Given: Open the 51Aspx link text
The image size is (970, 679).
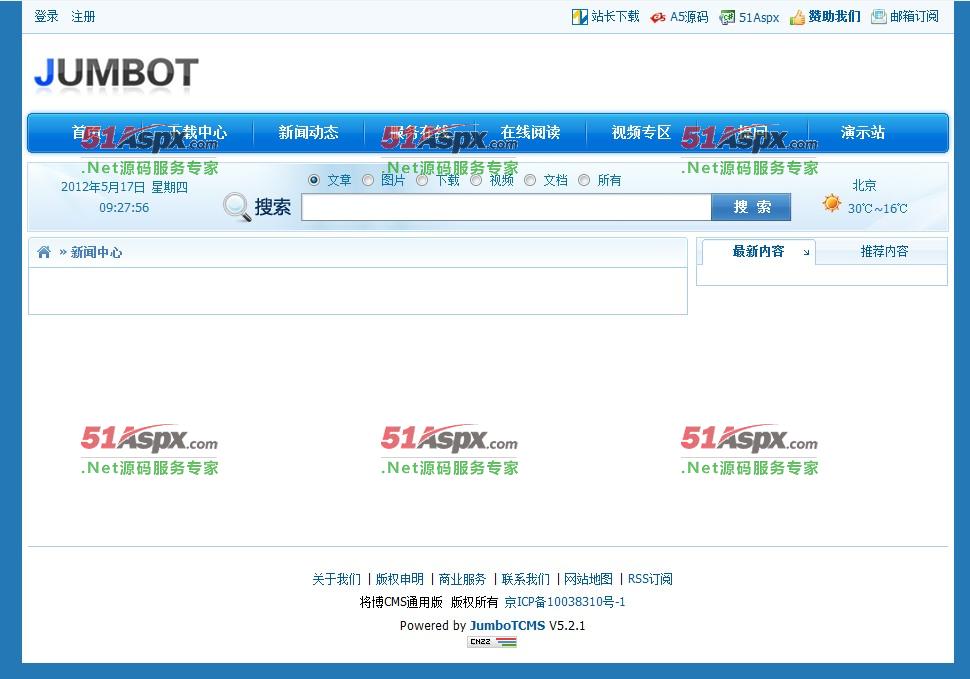Looking at the screenshot, I should point(759,17).
